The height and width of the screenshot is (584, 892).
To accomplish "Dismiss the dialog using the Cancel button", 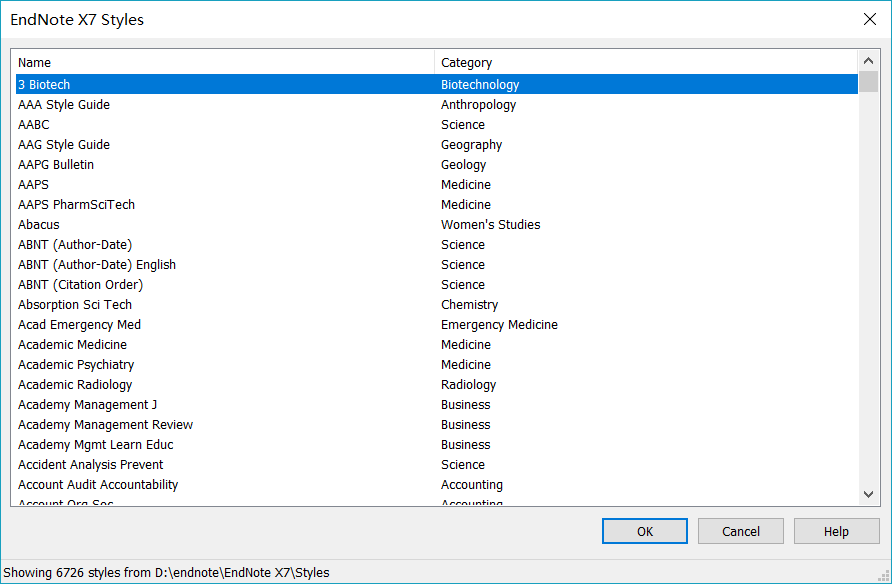I will coord(741,531).
